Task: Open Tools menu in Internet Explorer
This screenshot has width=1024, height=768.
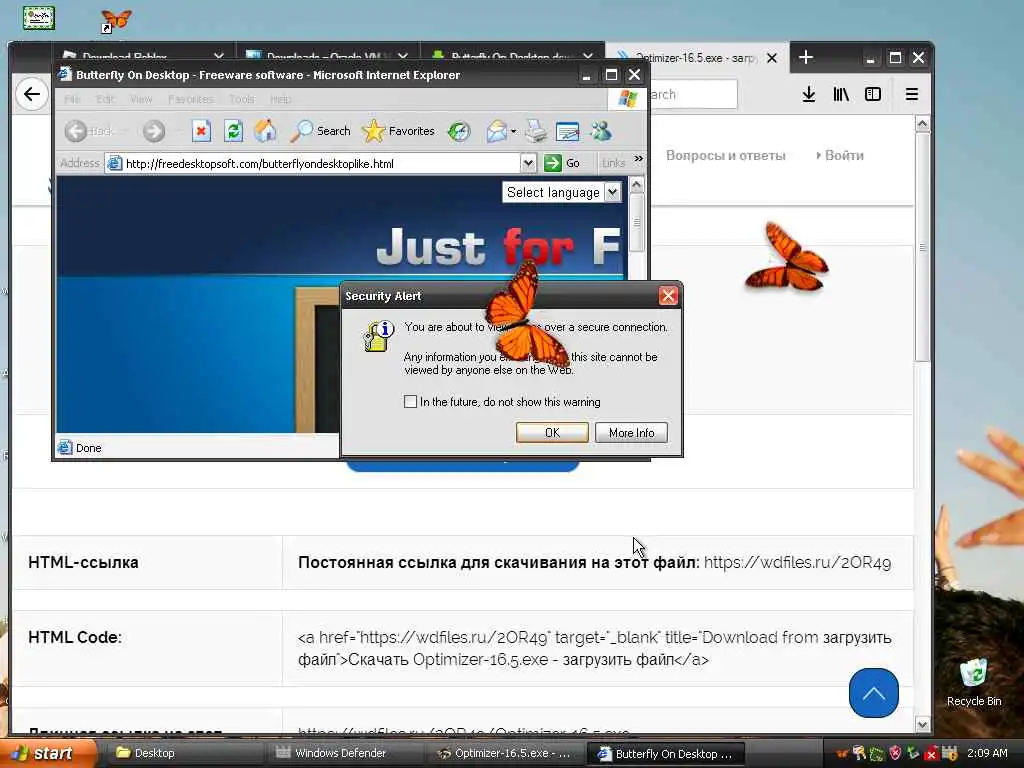Action: pos(242,99)
